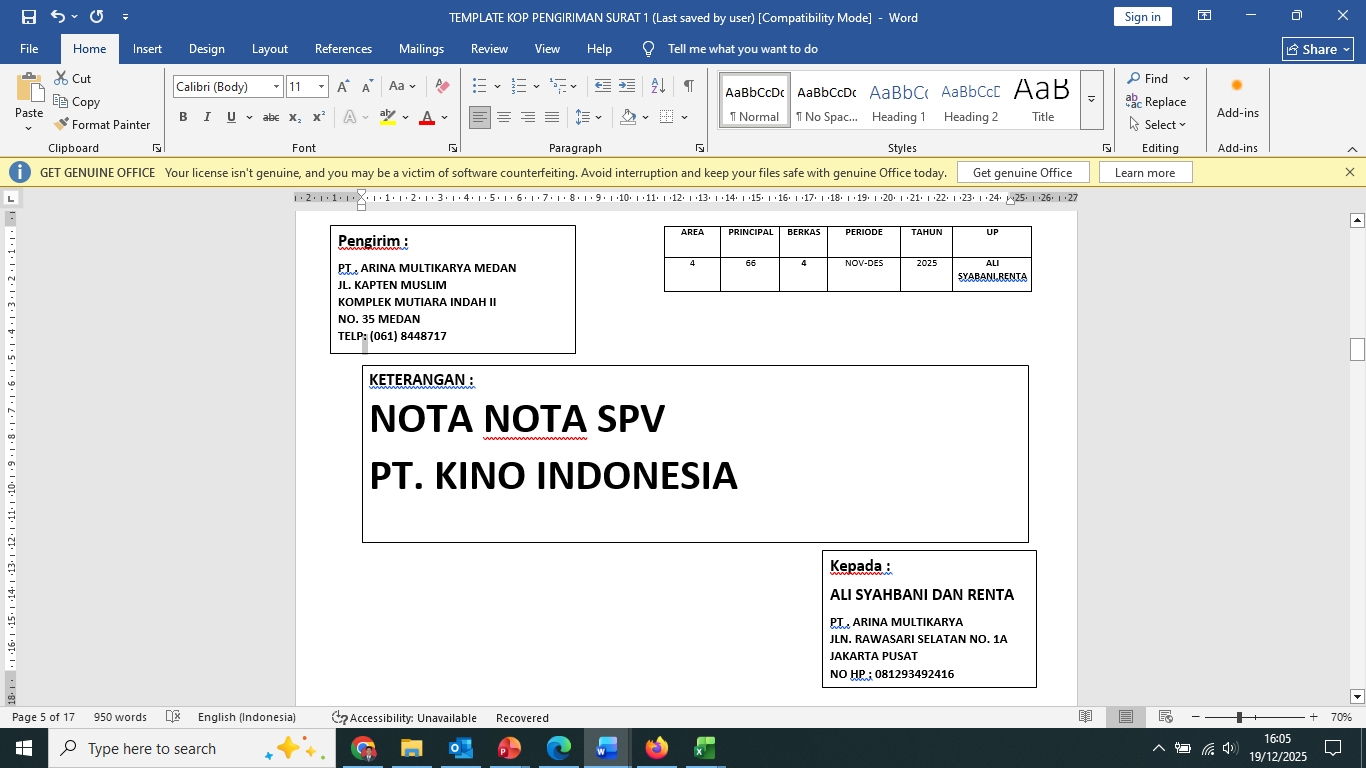The width and height of the screenshot is (1366, 768).
Task: Click the Clear All Formatting eraser icon
Action: (442, 87)
